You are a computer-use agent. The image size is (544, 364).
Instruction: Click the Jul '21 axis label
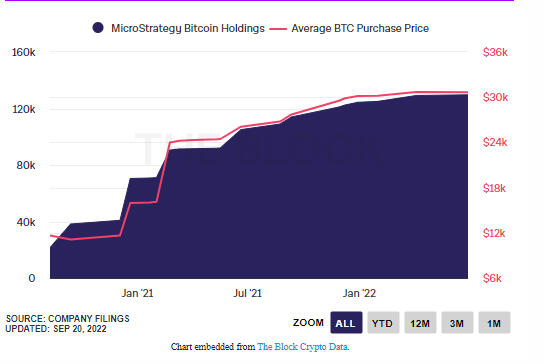[x=247, y=293]
